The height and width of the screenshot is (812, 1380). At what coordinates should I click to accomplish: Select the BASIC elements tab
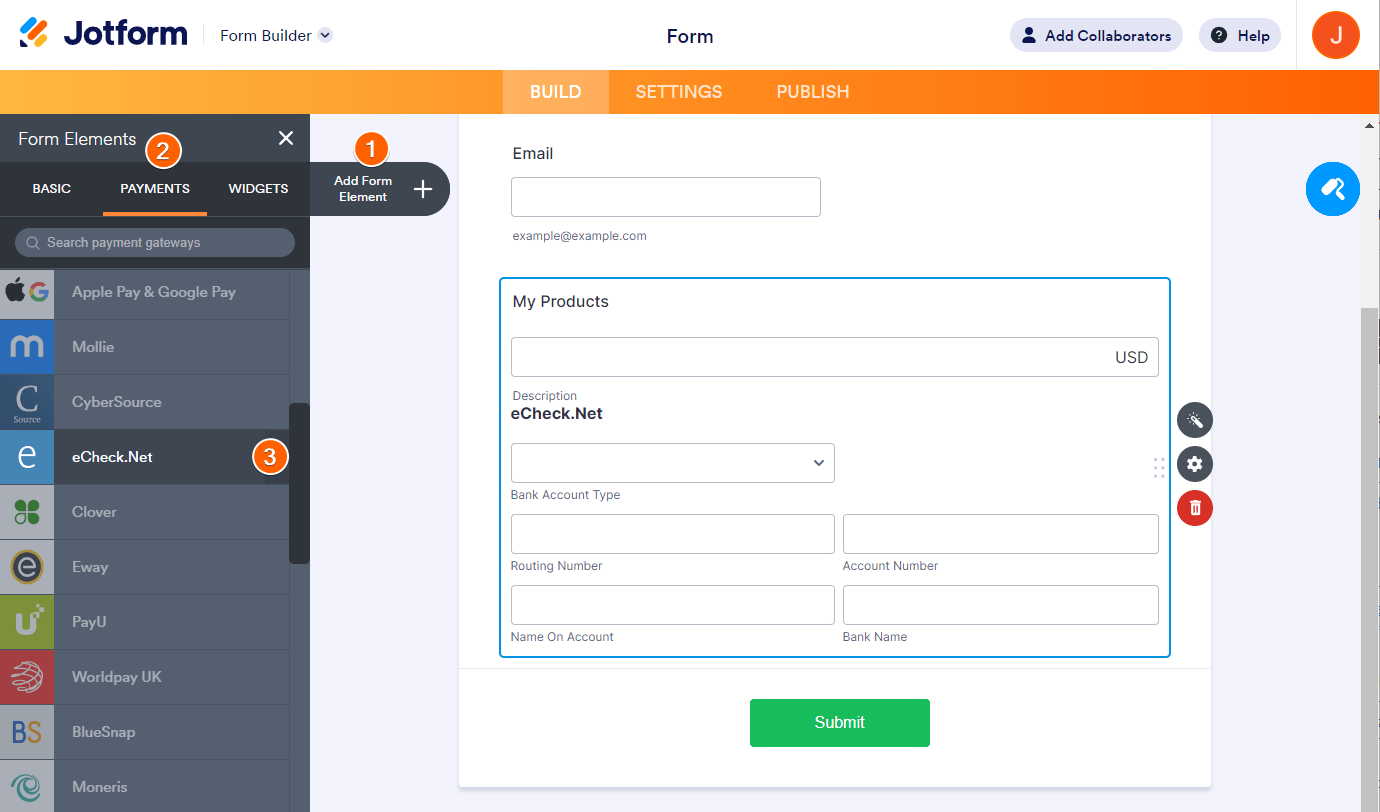[x=52, y=188]
